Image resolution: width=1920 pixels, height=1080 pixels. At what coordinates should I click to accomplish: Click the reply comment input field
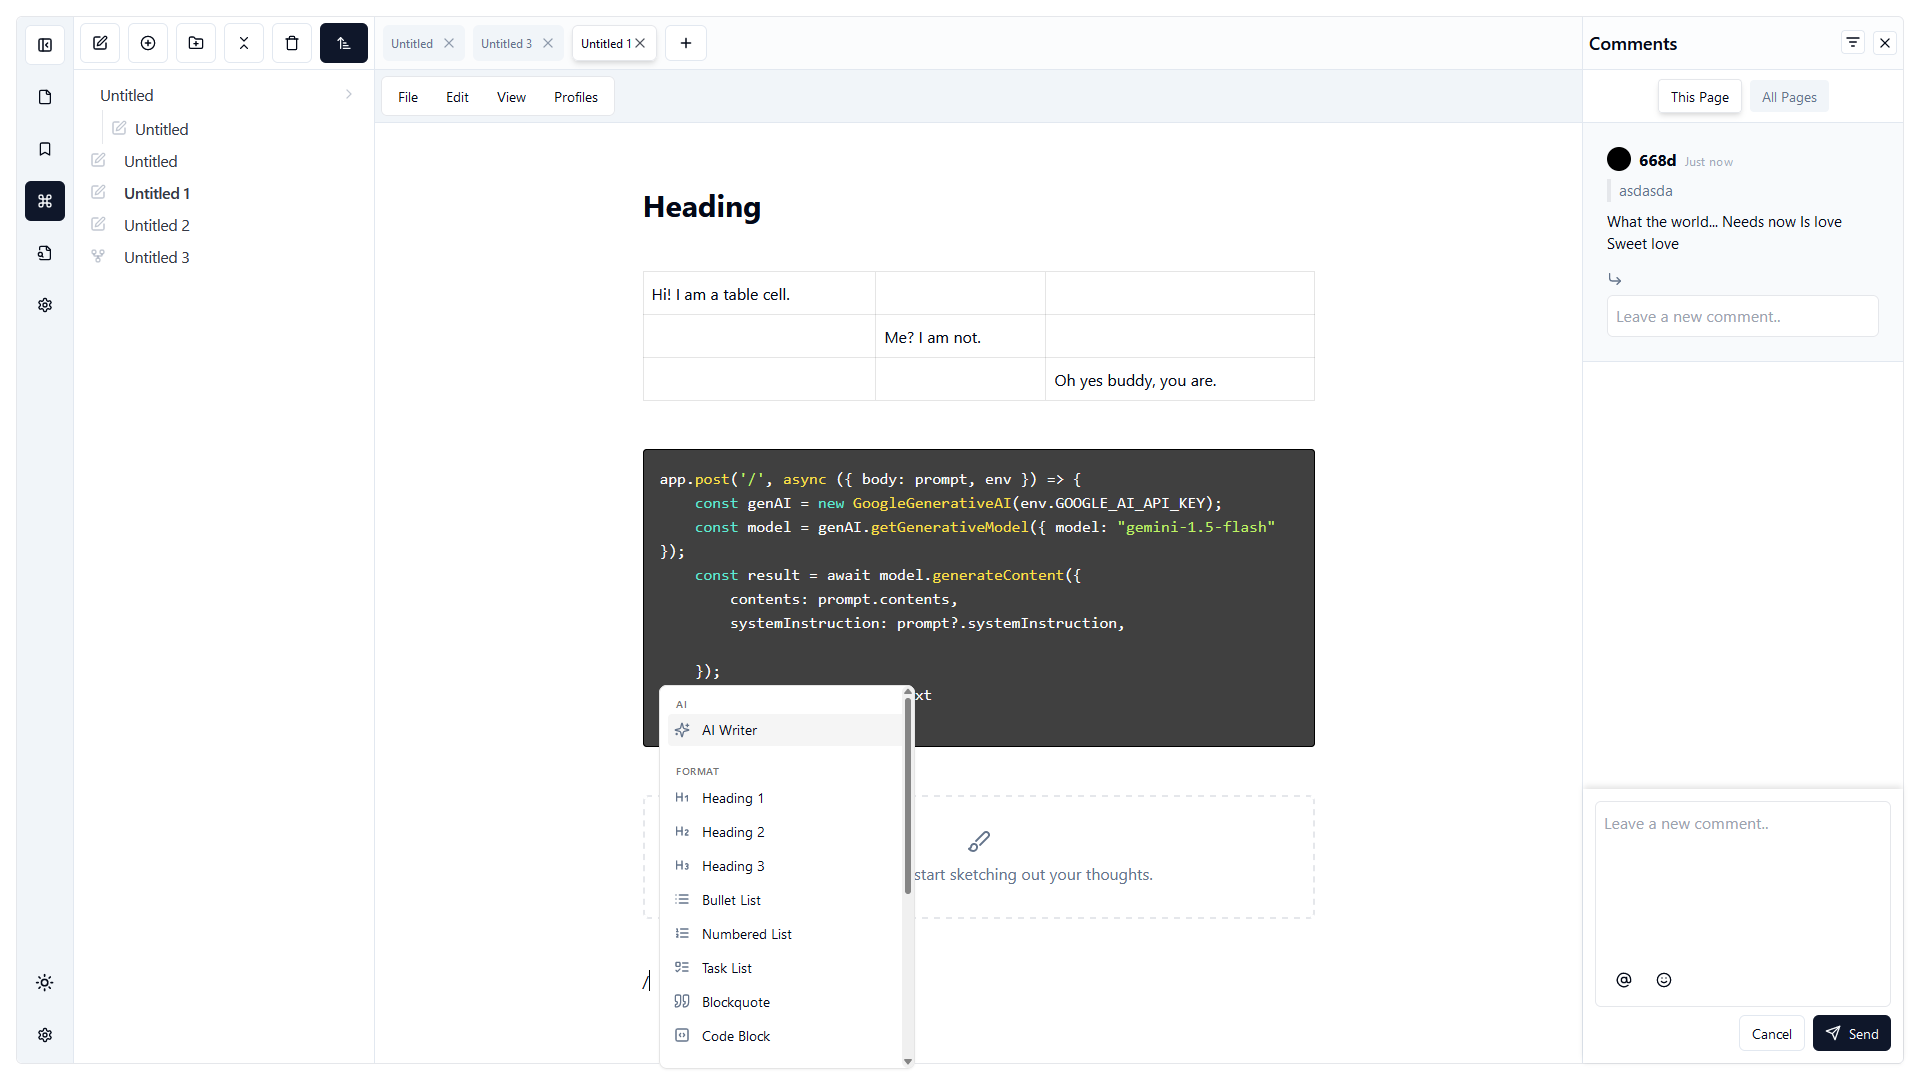(x=1741, y=317)
